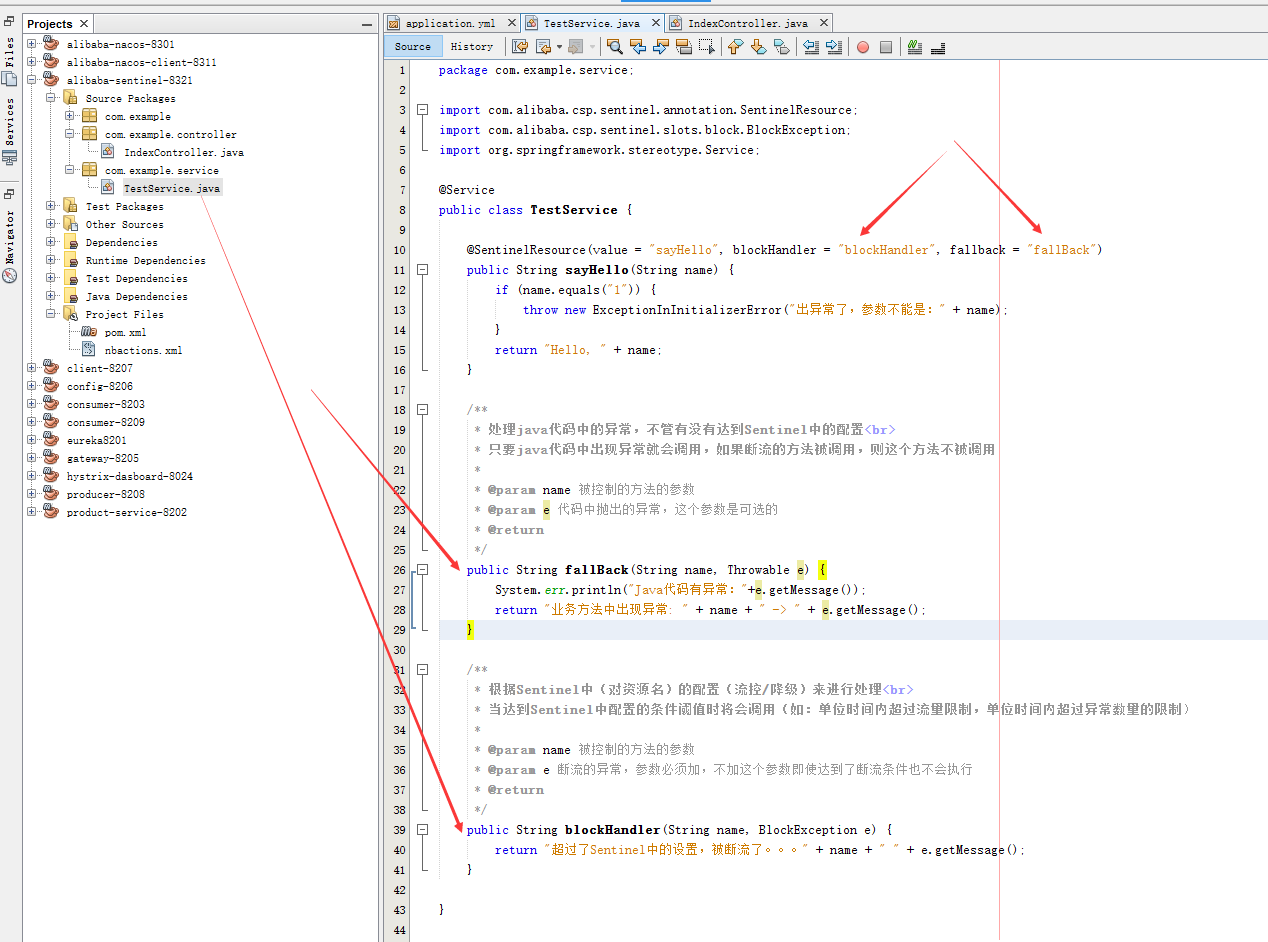Expand the com.example package node
Image resolution: width=1268 pixels, height=942 pixels.
(x=70, y=116)
